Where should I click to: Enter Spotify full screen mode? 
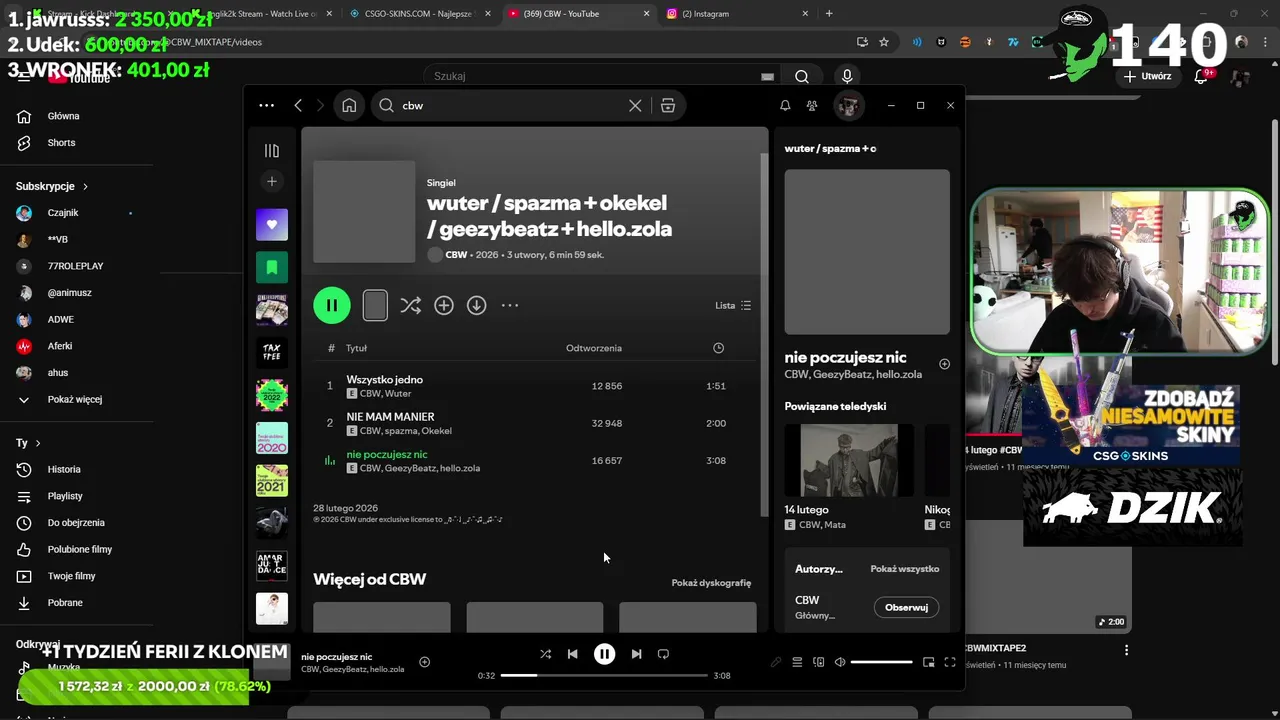[950, 662]
